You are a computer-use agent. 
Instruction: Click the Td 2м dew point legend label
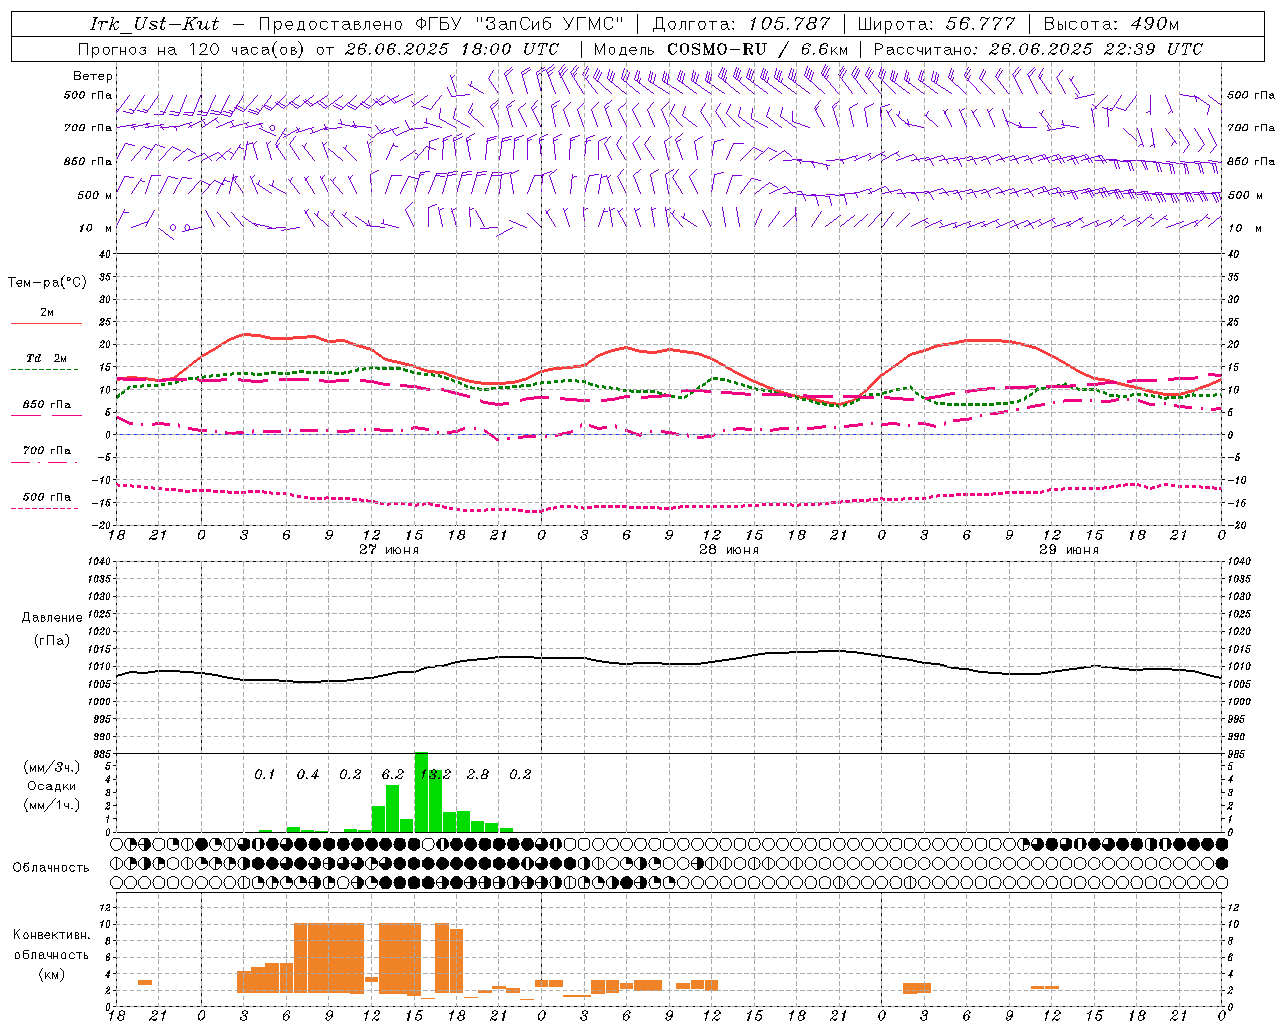(x=47, y=358)
